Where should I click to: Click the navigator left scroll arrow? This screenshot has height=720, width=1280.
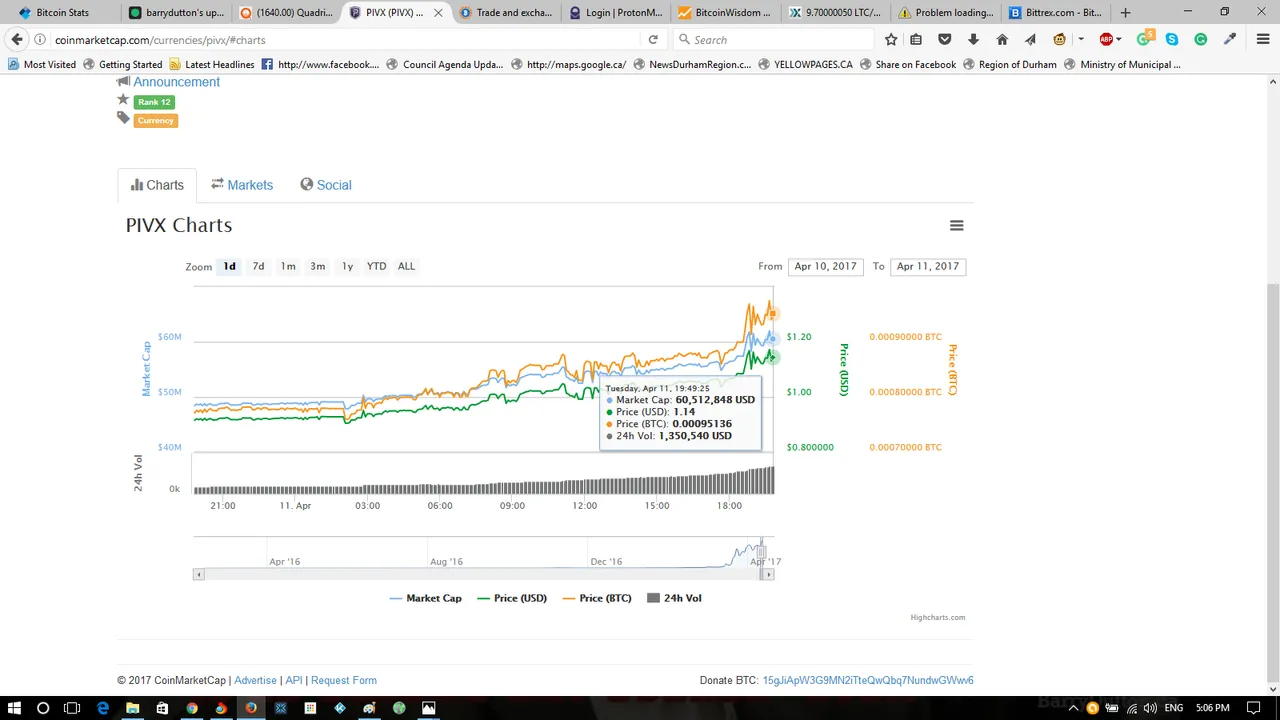pyautogui.click(x=199, y=574)
